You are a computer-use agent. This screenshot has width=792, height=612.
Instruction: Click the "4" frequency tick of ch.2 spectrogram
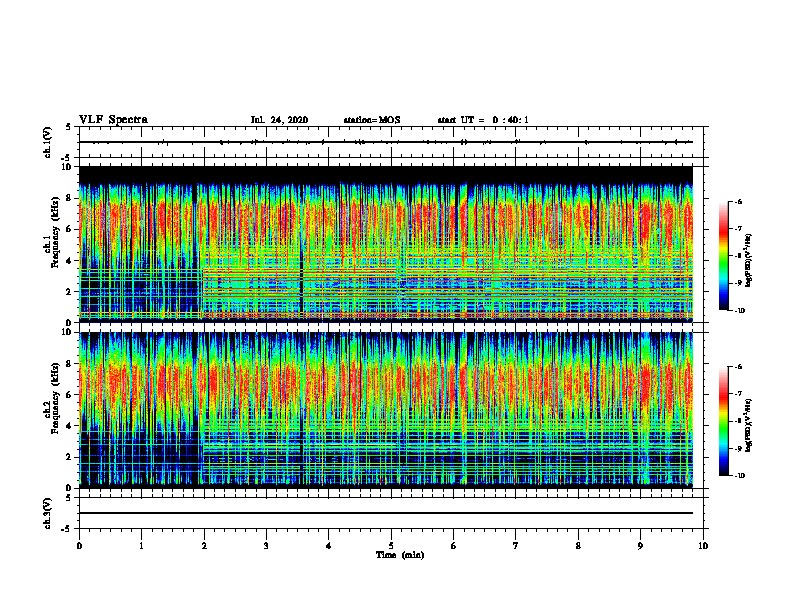(69, 426)
